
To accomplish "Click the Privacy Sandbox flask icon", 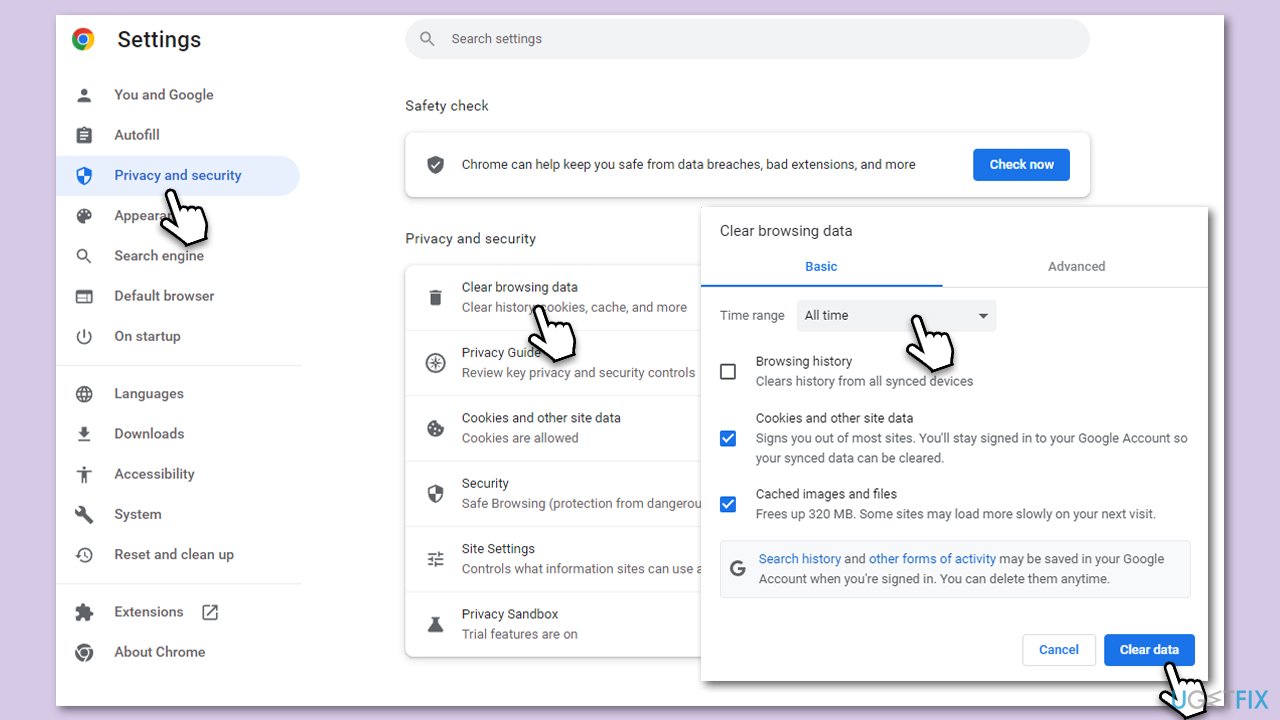I will (x=435, y=624).
